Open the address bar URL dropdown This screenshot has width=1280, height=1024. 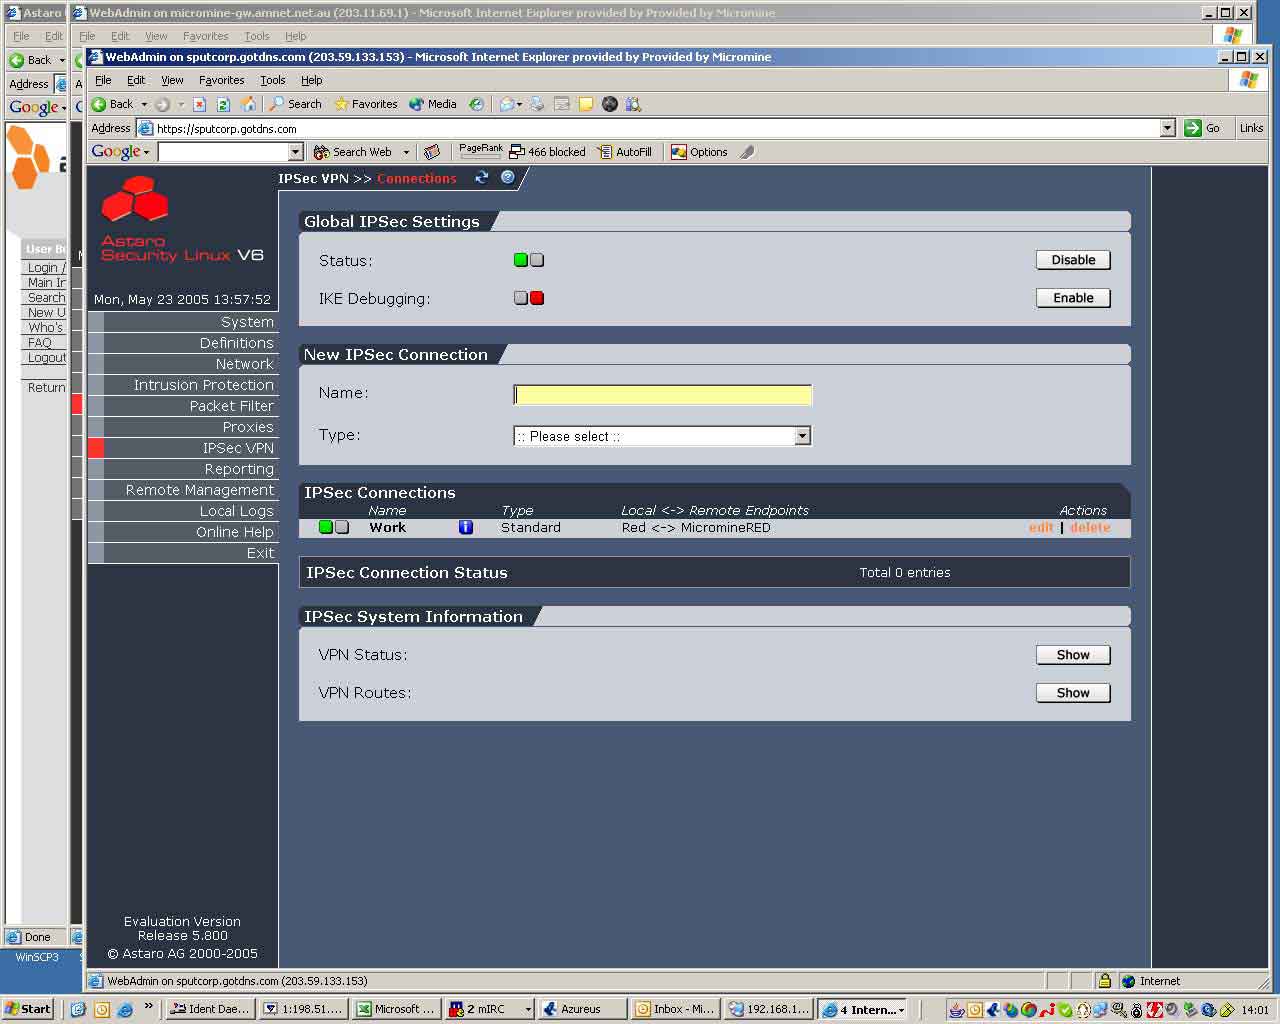tap(1167, 128)
